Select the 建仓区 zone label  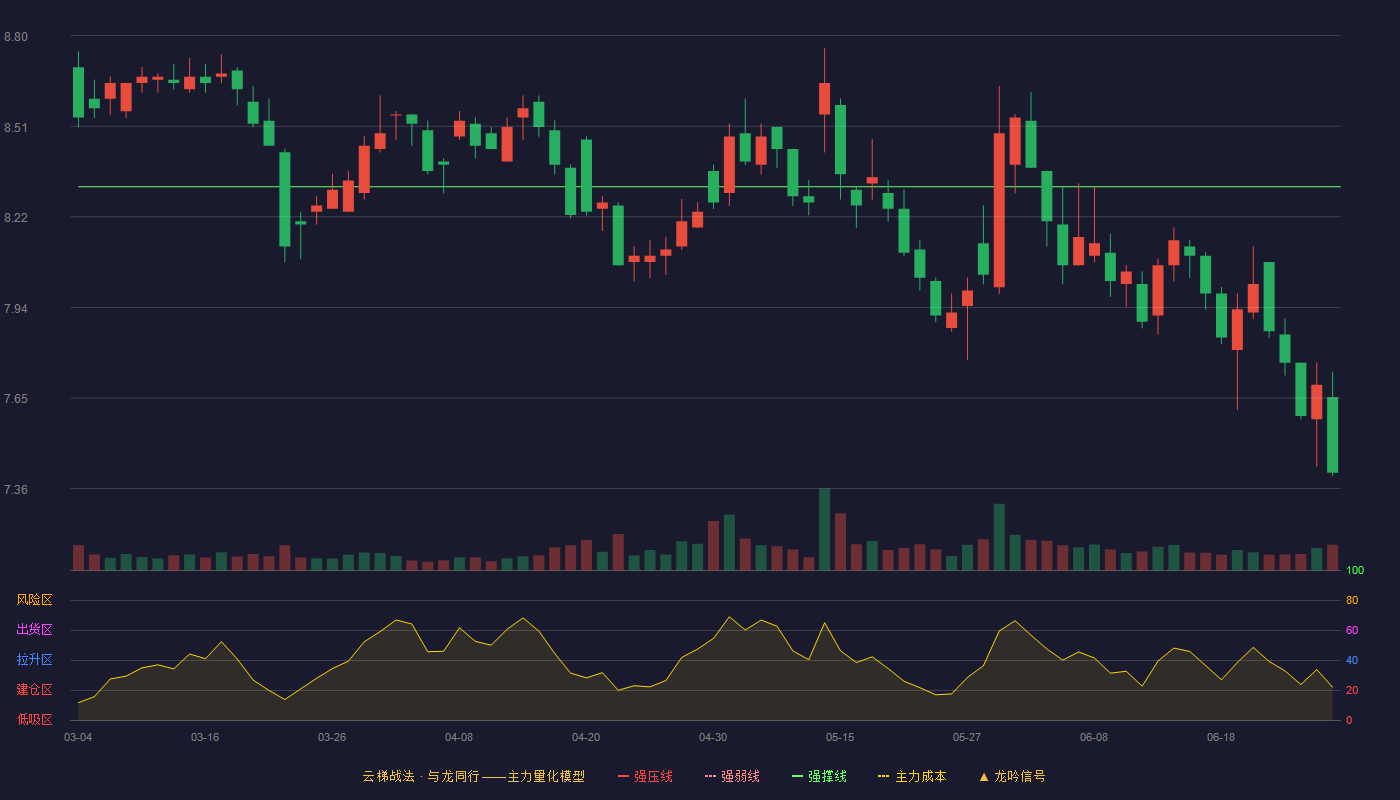tap(34, 690)
